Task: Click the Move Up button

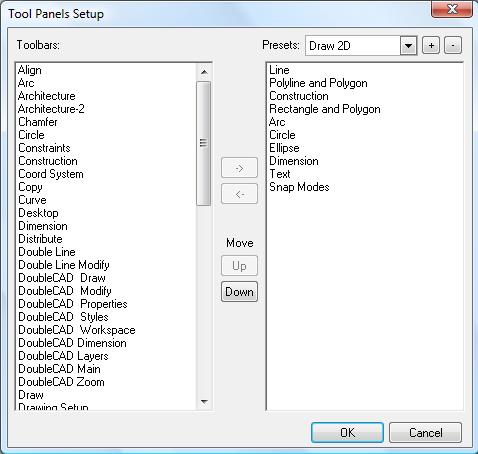Action: tap(239, 266)
